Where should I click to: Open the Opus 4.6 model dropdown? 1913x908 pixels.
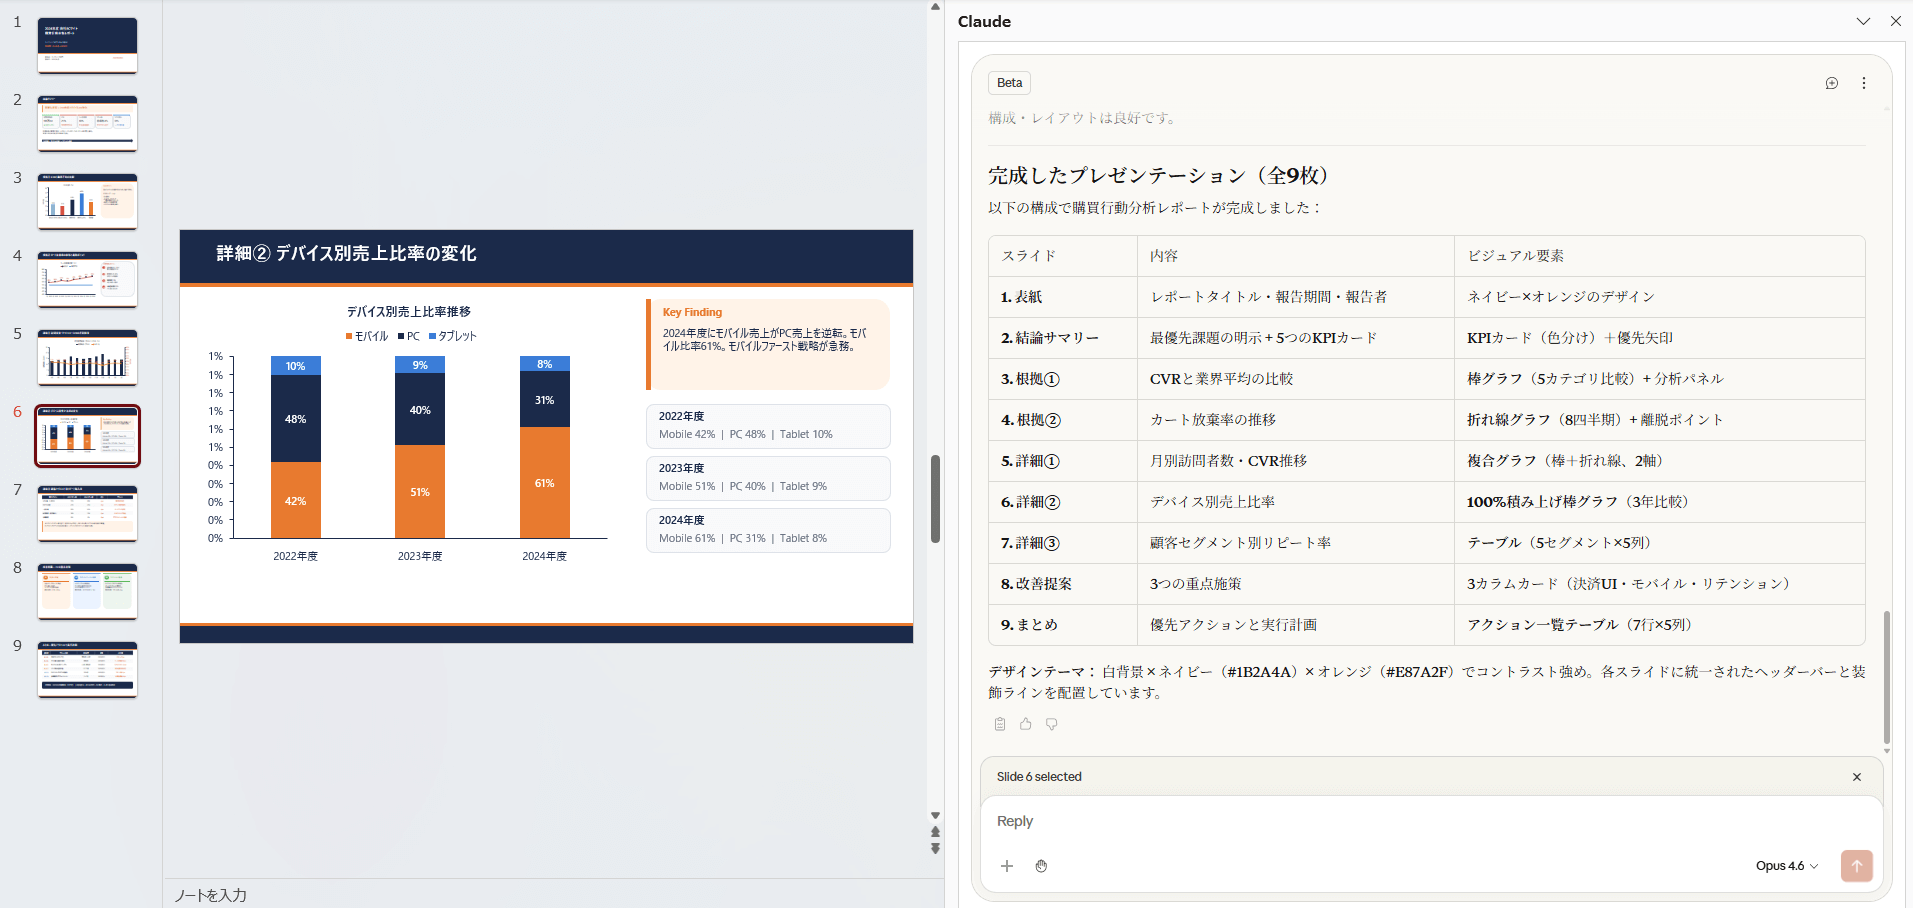pos(1786,866)
